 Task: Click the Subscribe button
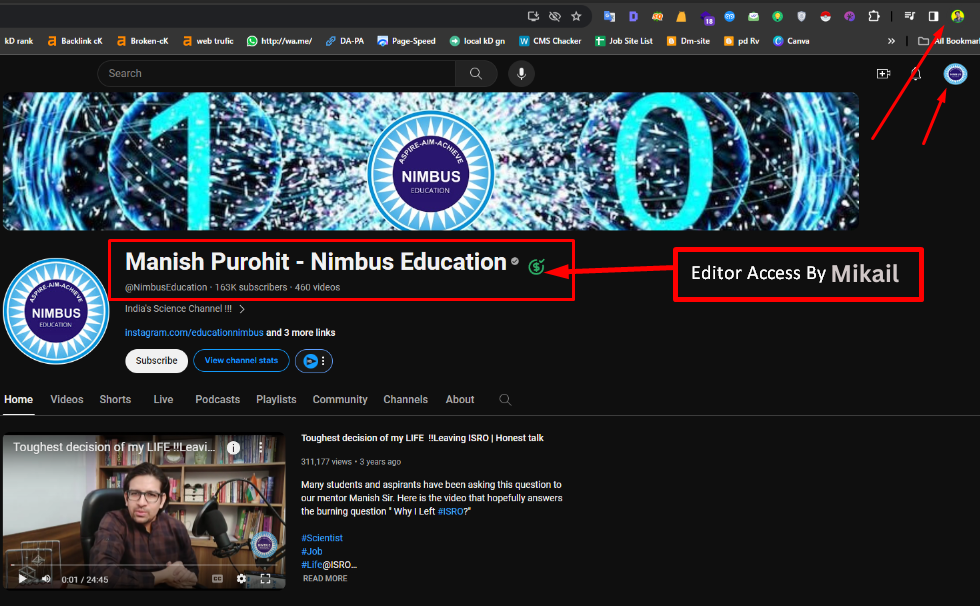[156, 360]
